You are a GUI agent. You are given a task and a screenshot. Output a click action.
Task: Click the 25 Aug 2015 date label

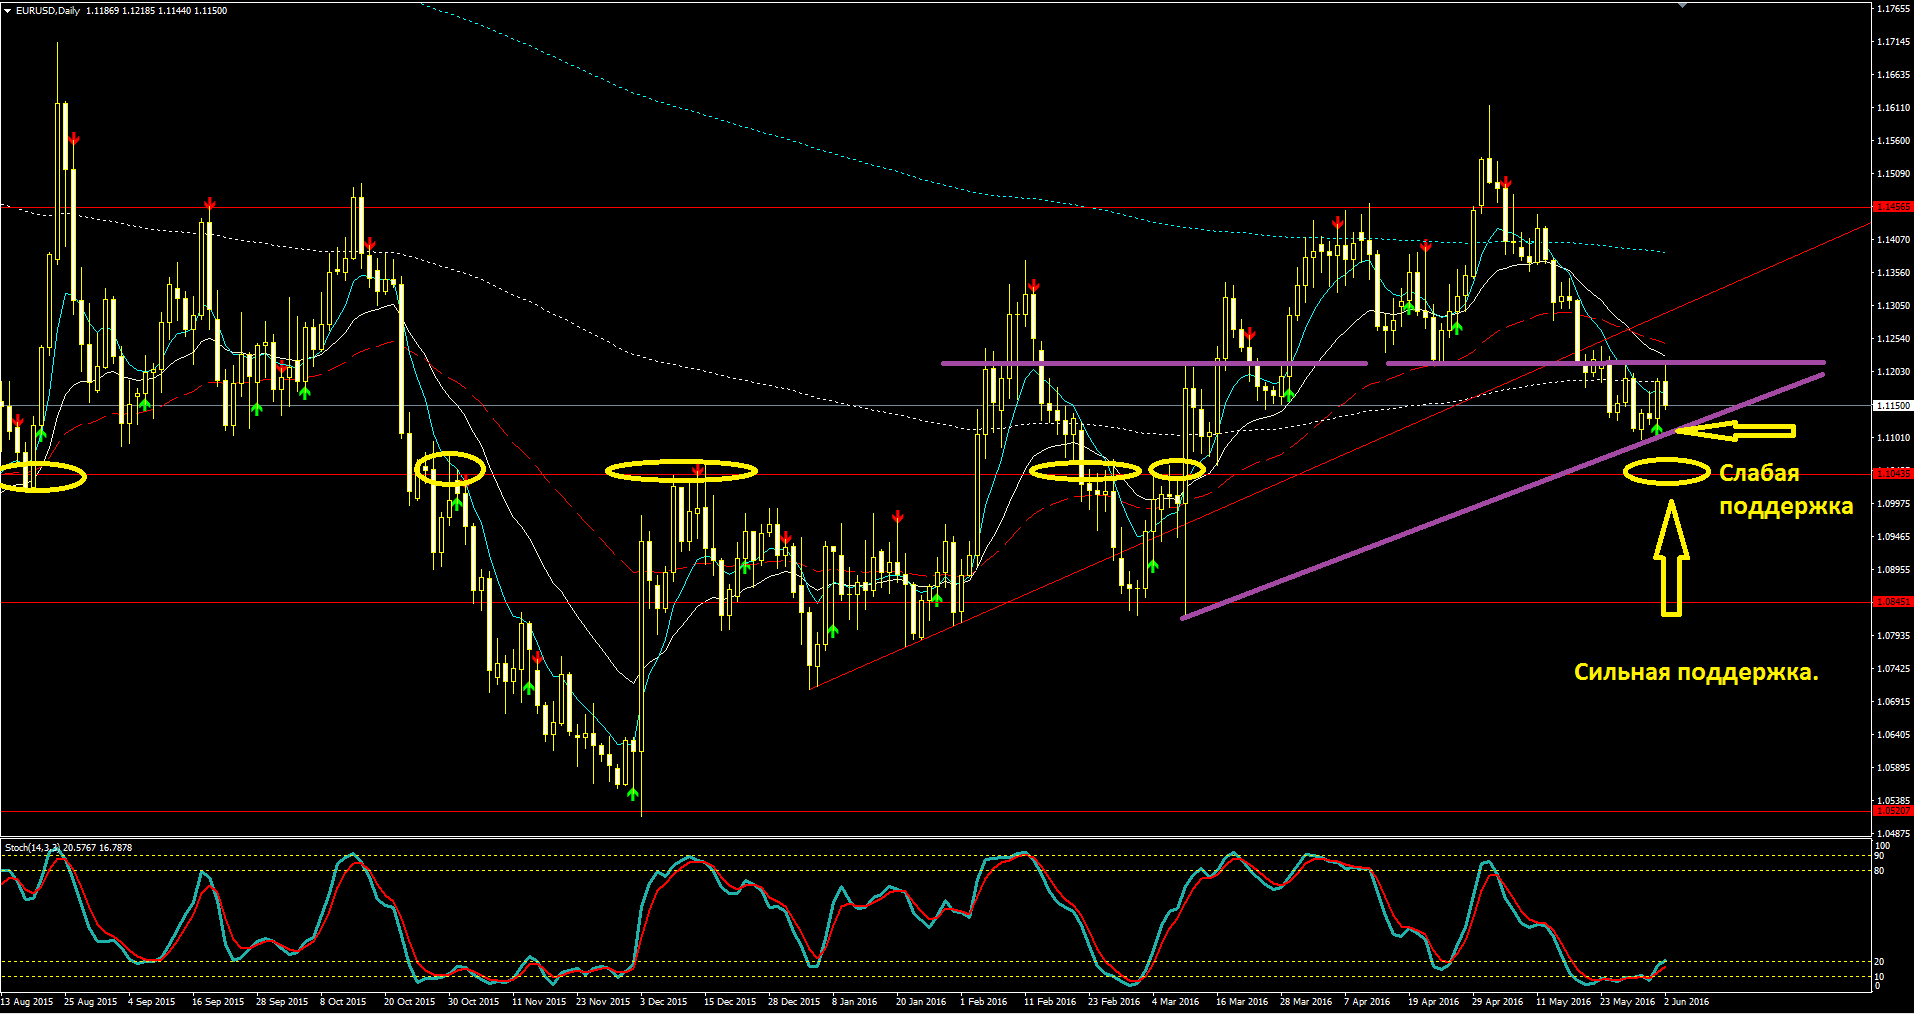point(90,1001)
